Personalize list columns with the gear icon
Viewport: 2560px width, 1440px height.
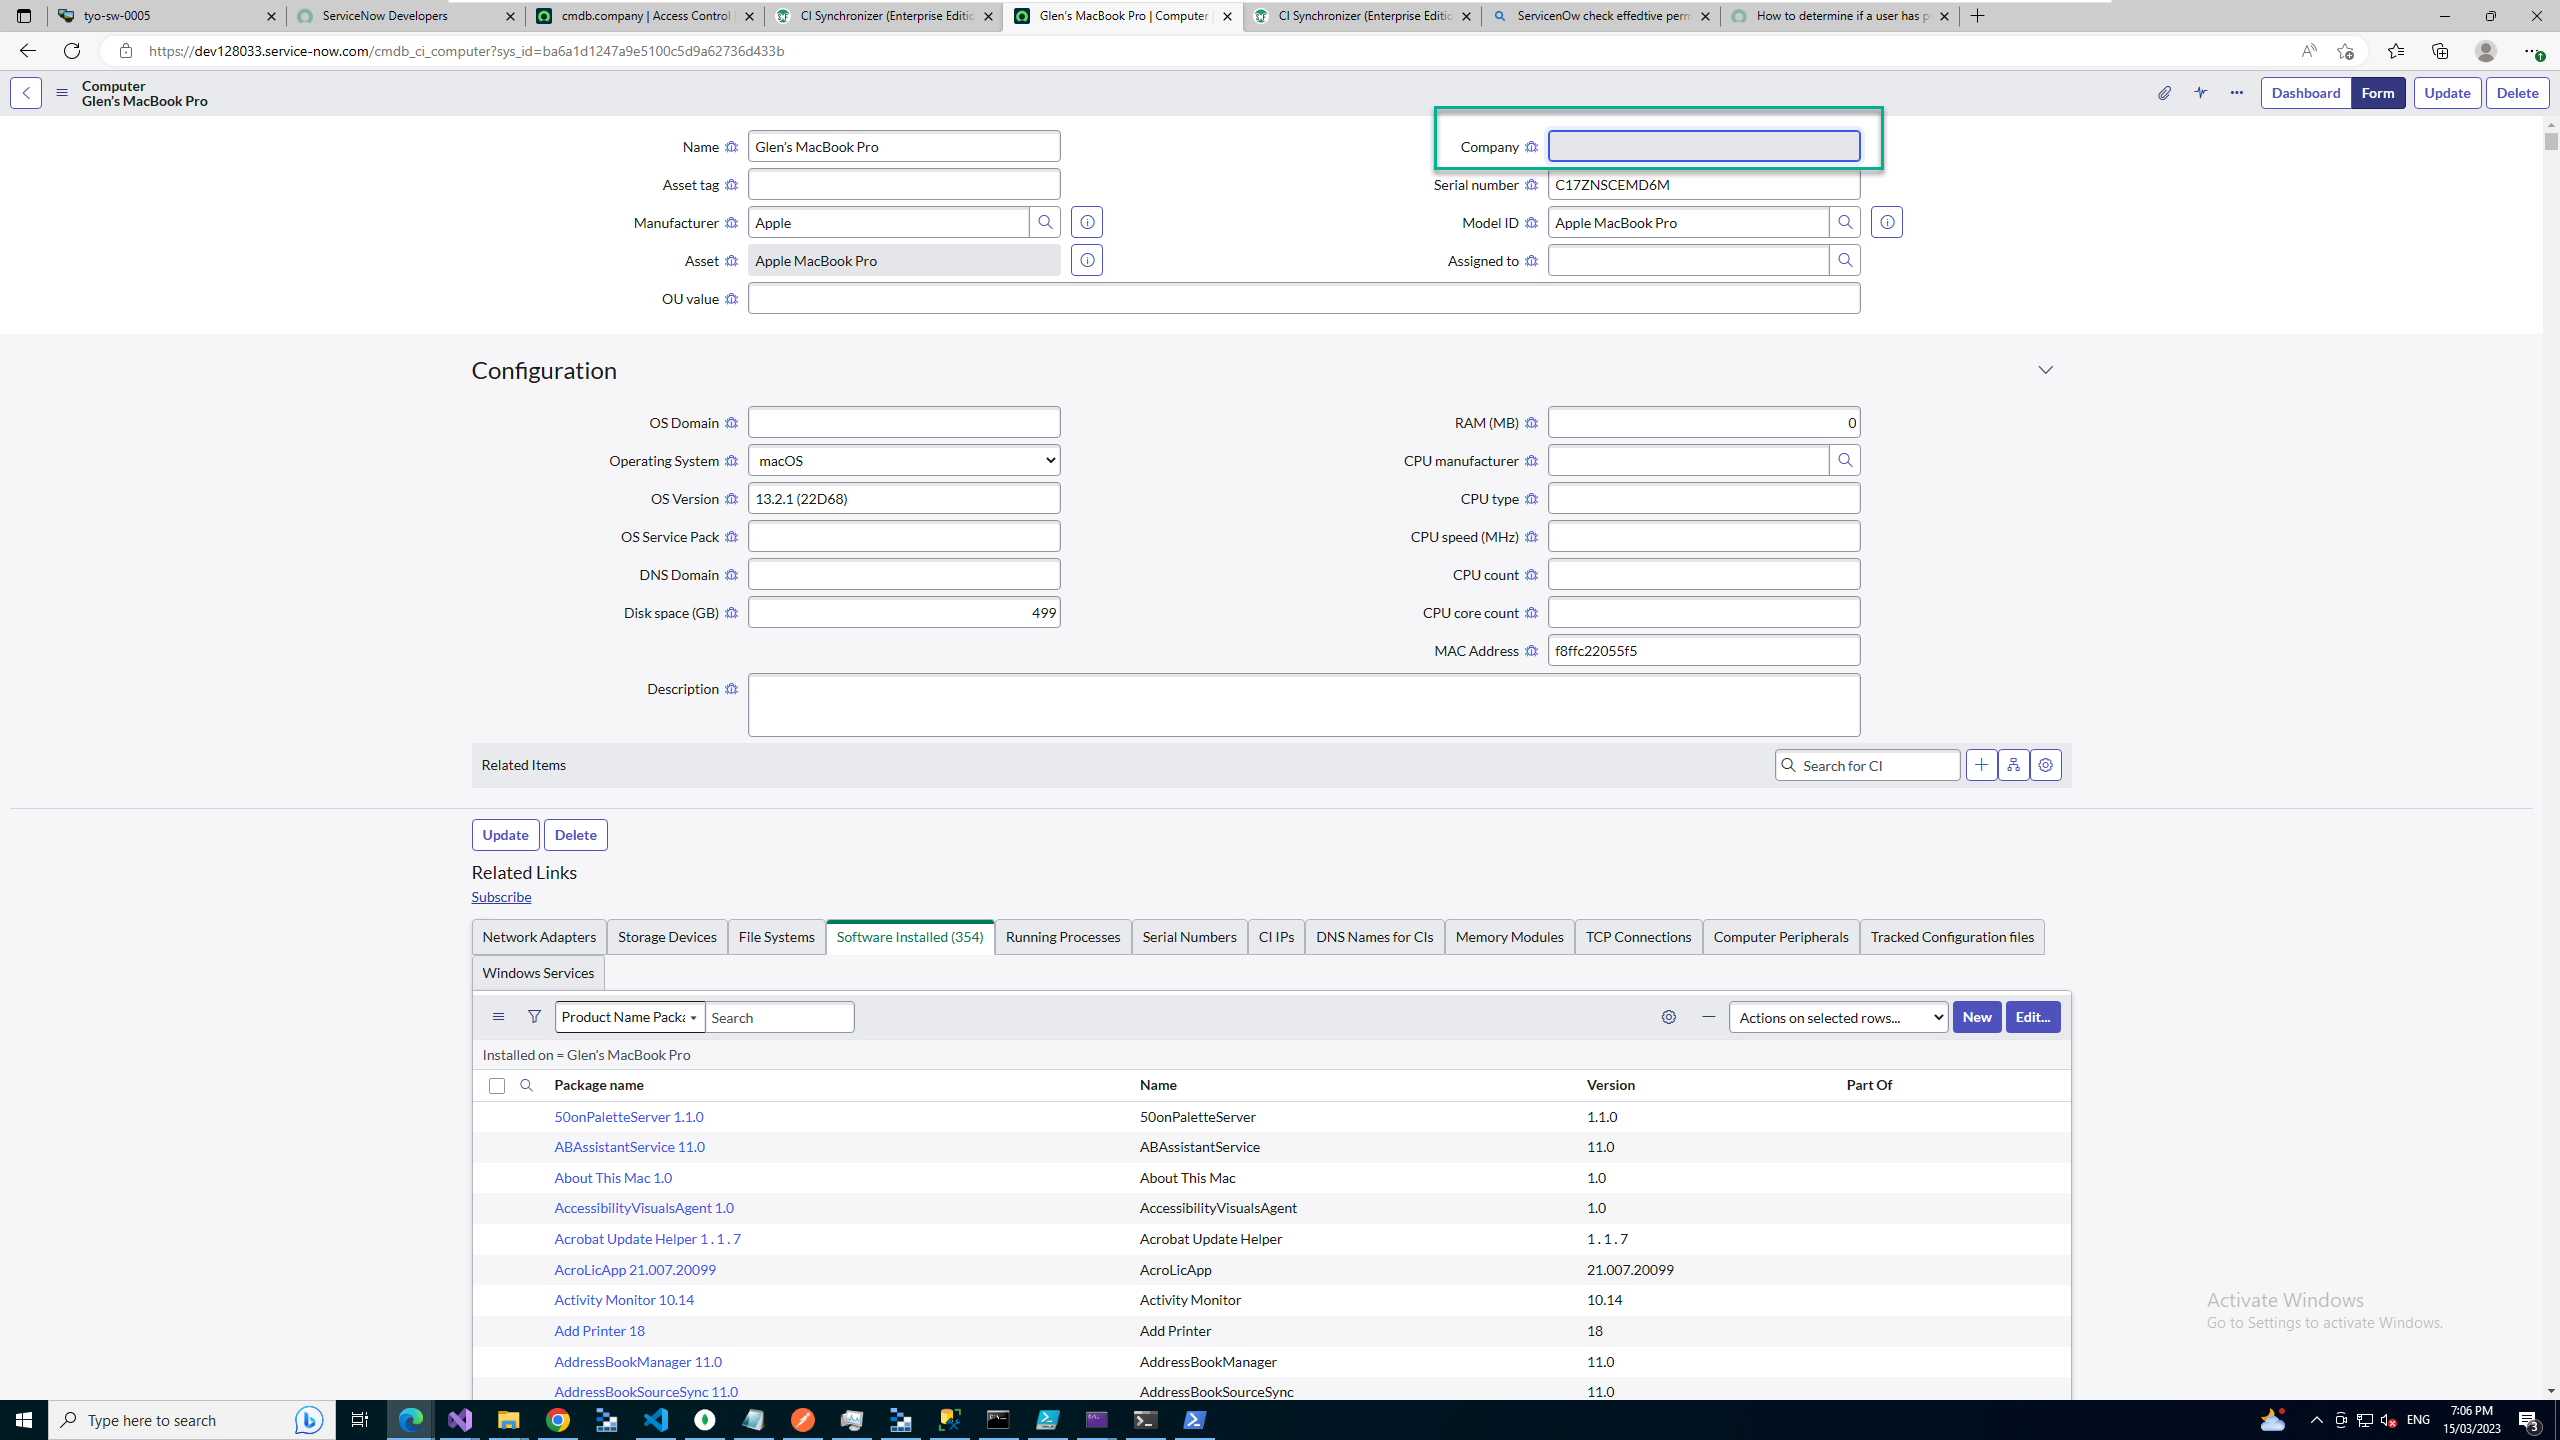1669,1017
